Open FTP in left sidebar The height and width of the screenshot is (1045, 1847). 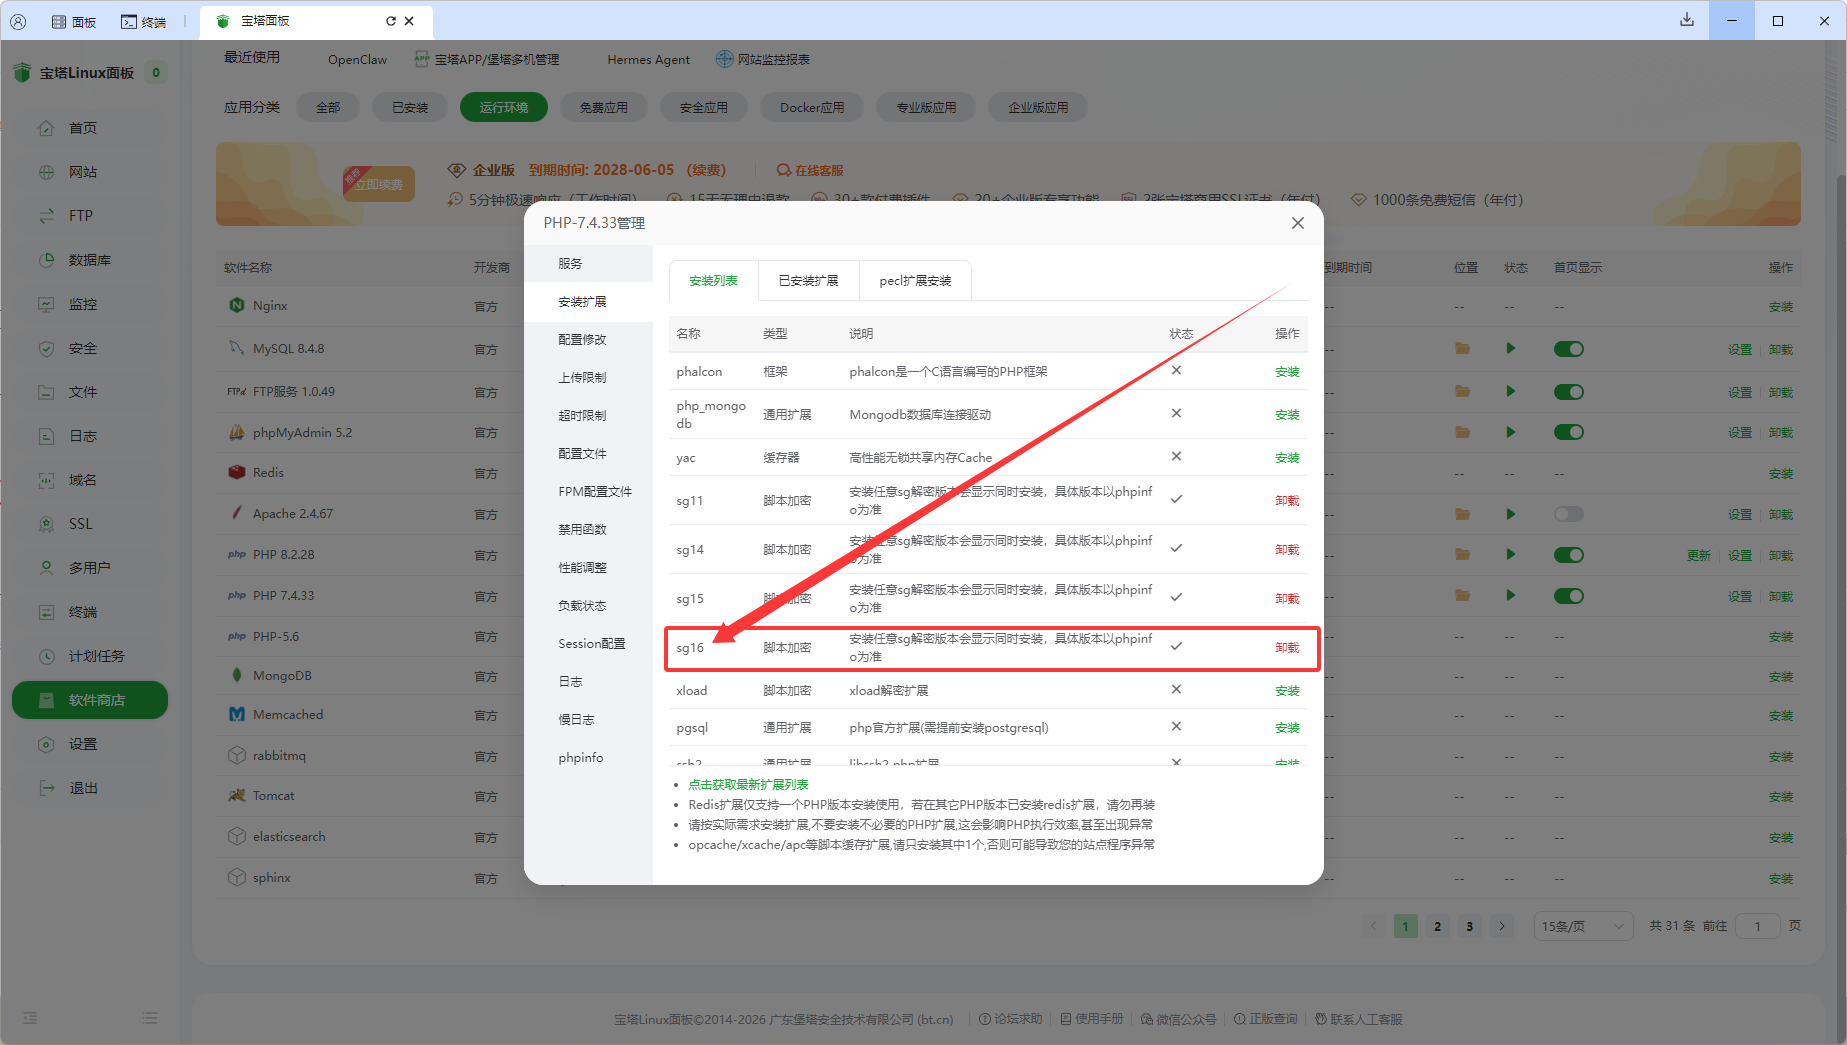pos(90,216)
